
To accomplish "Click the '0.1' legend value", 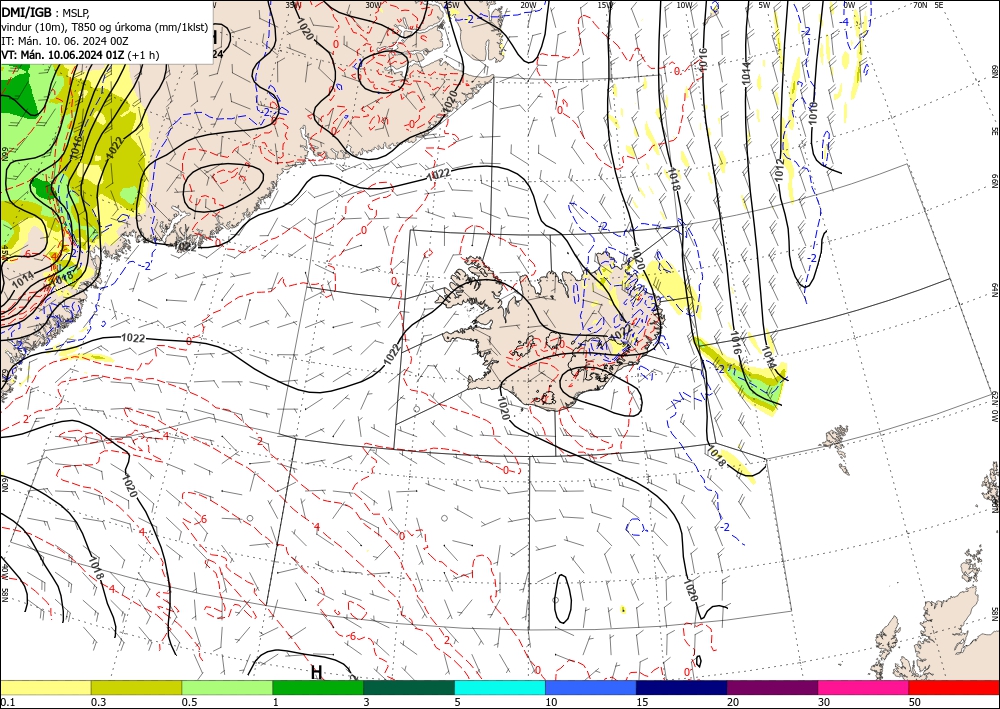I will [x=6, y=702].
